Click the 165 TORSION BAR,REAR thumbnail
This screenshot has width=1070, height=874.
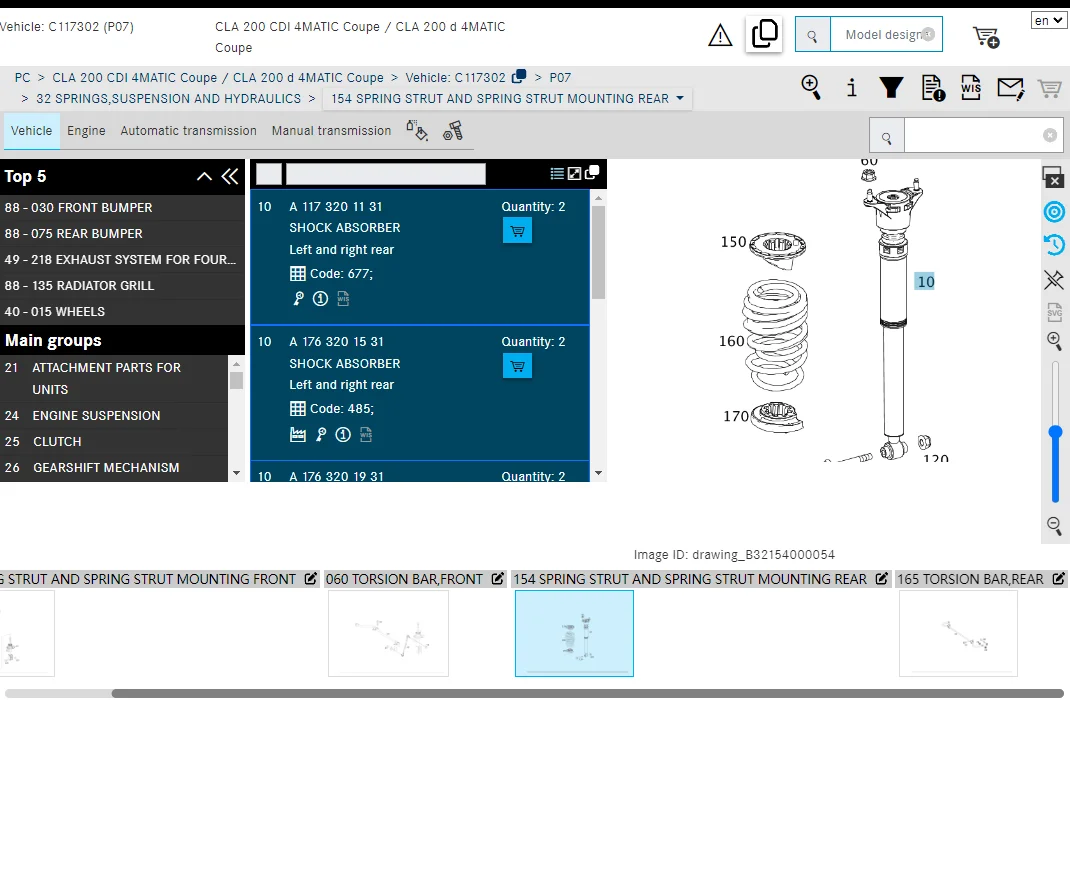point(958,633)
